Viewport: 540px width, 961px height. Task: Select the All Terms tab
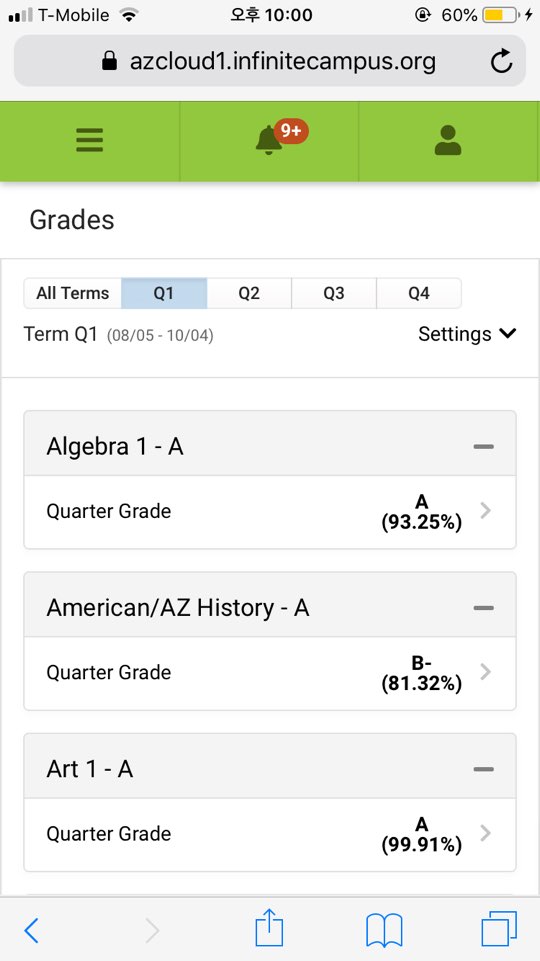point(72,294)
